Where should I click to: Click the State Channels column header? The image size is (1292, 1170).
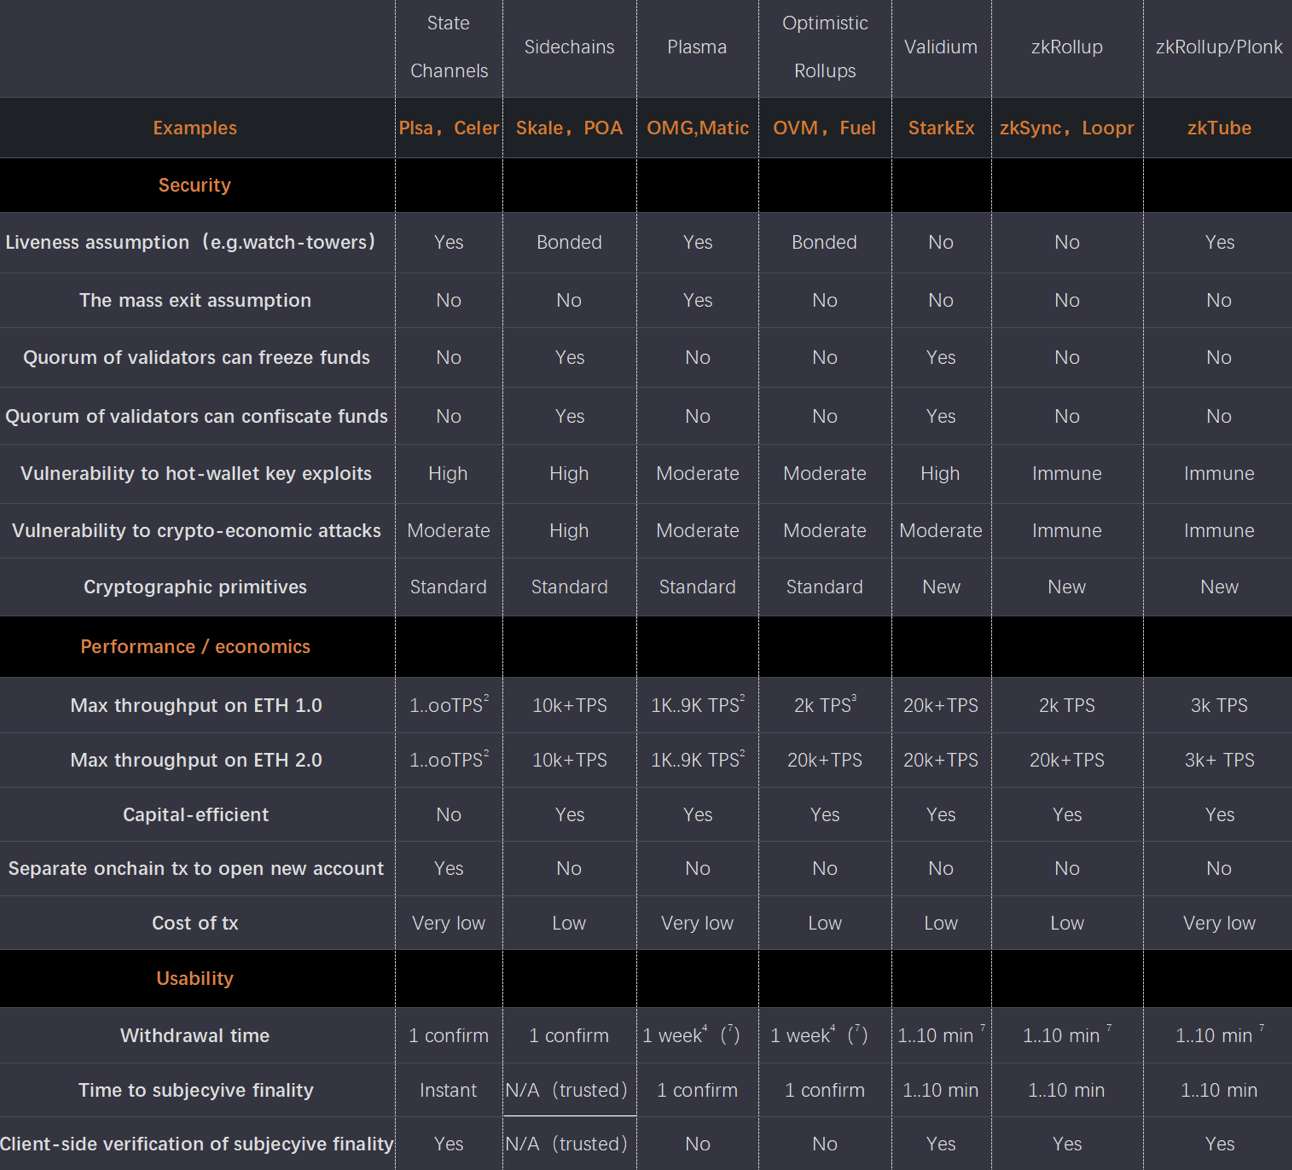[448, 47]
